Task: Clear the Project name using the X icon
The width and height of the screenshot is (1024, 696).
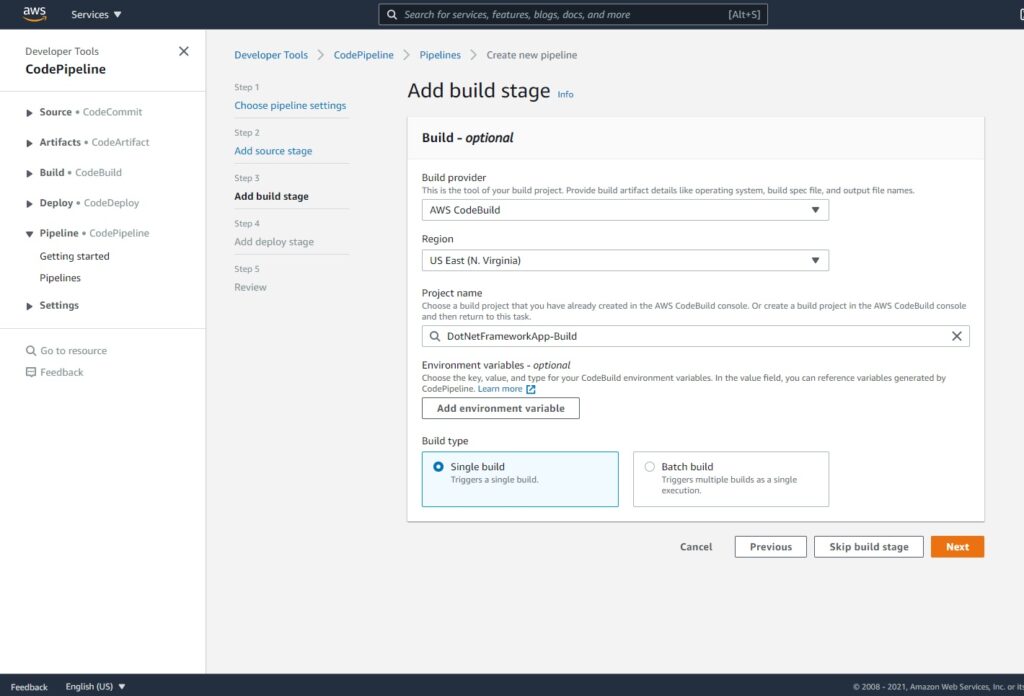Action: coord(959,336)
